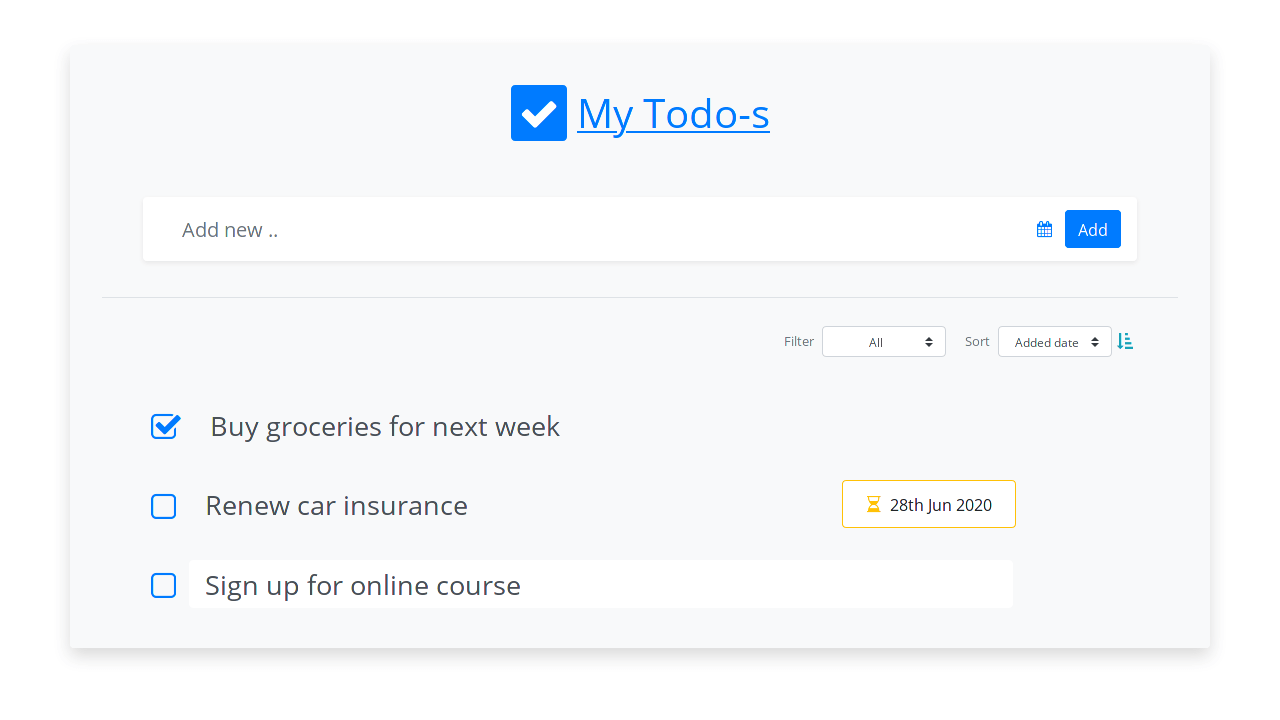This screenshot has width=1280, height=720.
Task: Mark Sign up for online course as done
Action: click(x=164, y=586)
